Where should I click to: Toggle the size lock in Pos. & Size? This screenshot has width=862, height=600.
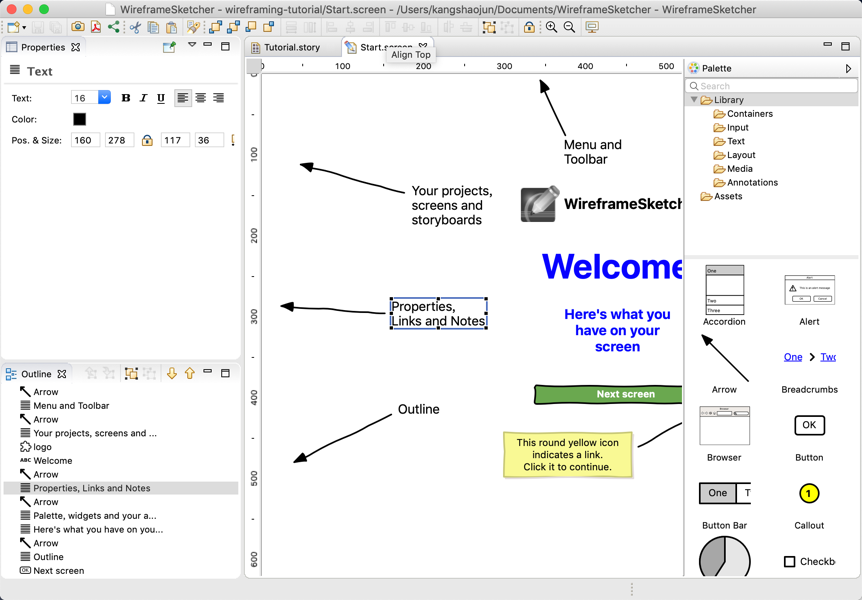coord(147,140)
